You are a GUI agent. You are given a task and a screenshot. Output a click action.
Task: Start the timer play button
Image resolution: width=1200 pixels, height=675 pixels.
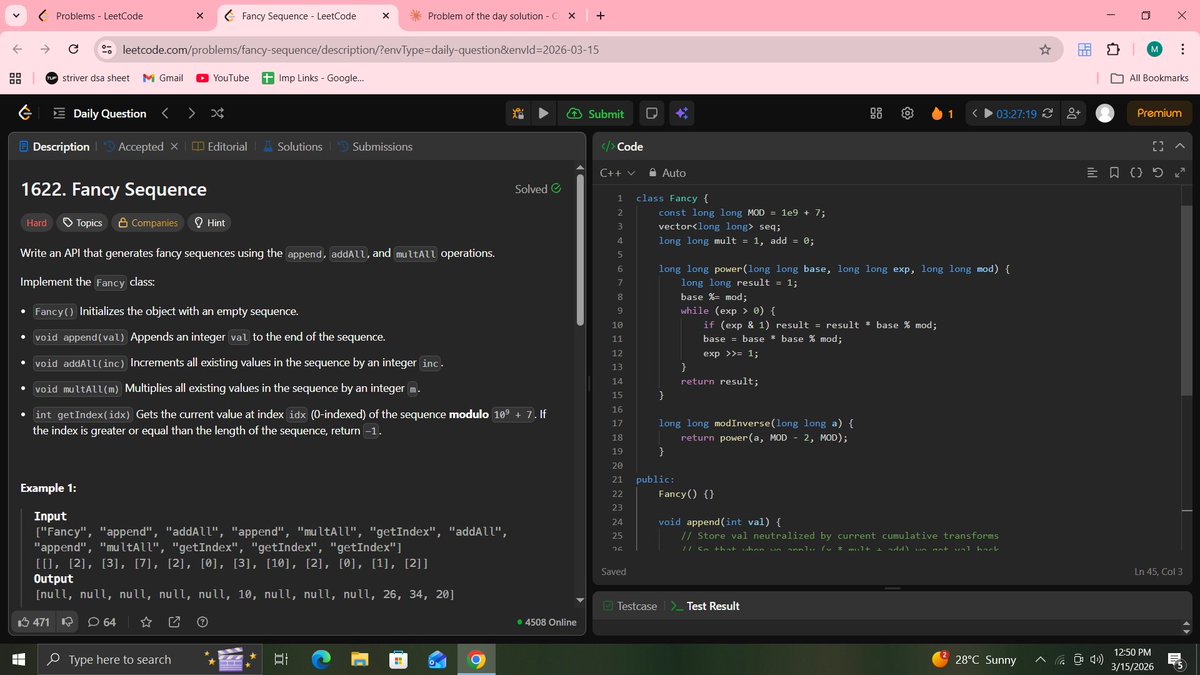(x=989, y=113)
